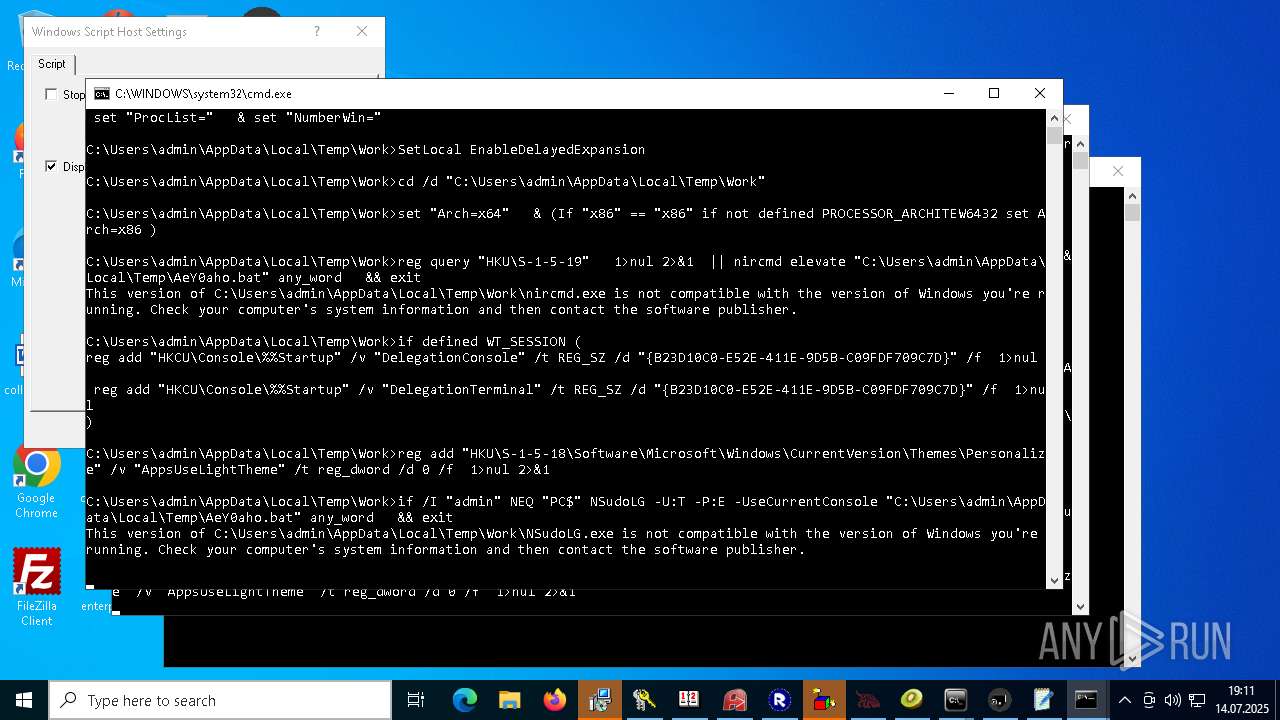Open the meet now tray icon
The width and height of the screenshot is (1280, 720).
[1149, 700]
